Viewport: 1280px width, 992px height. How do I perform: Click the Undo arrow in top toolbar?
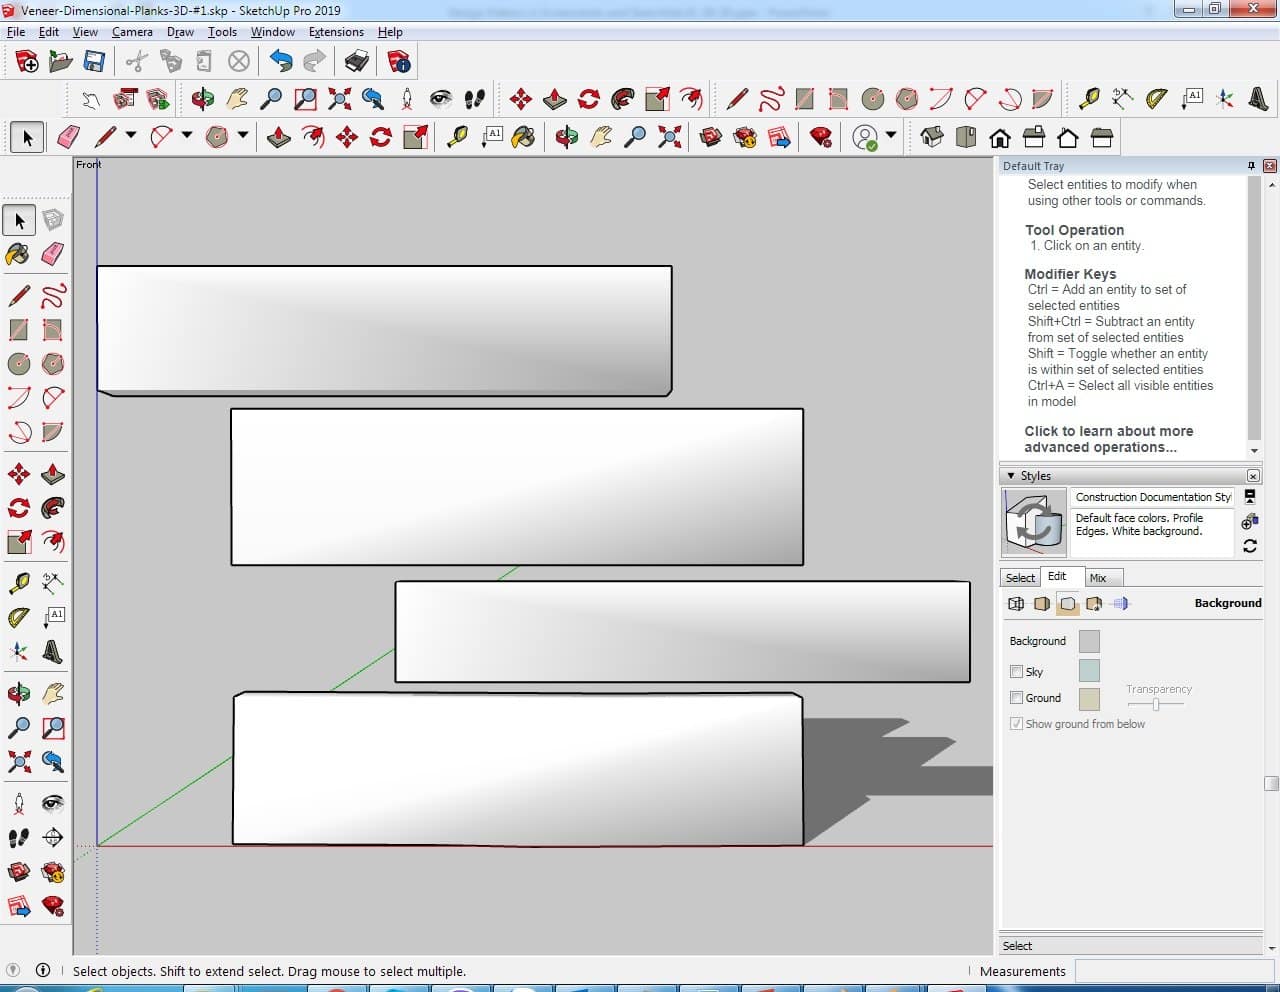click(x=281, y=62)
